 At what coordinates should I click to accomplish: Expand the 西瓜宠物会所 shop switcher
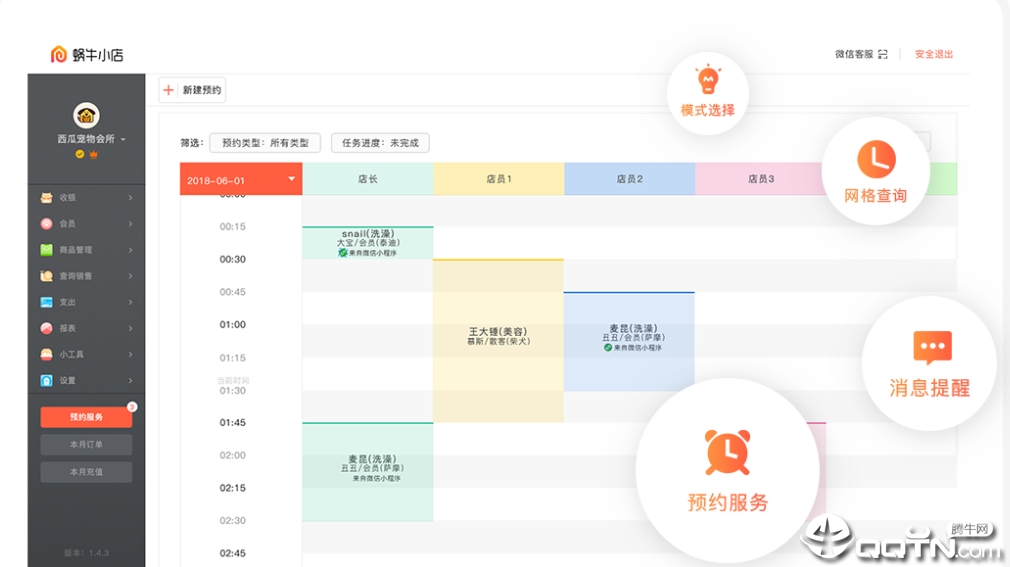coord(91,139)
